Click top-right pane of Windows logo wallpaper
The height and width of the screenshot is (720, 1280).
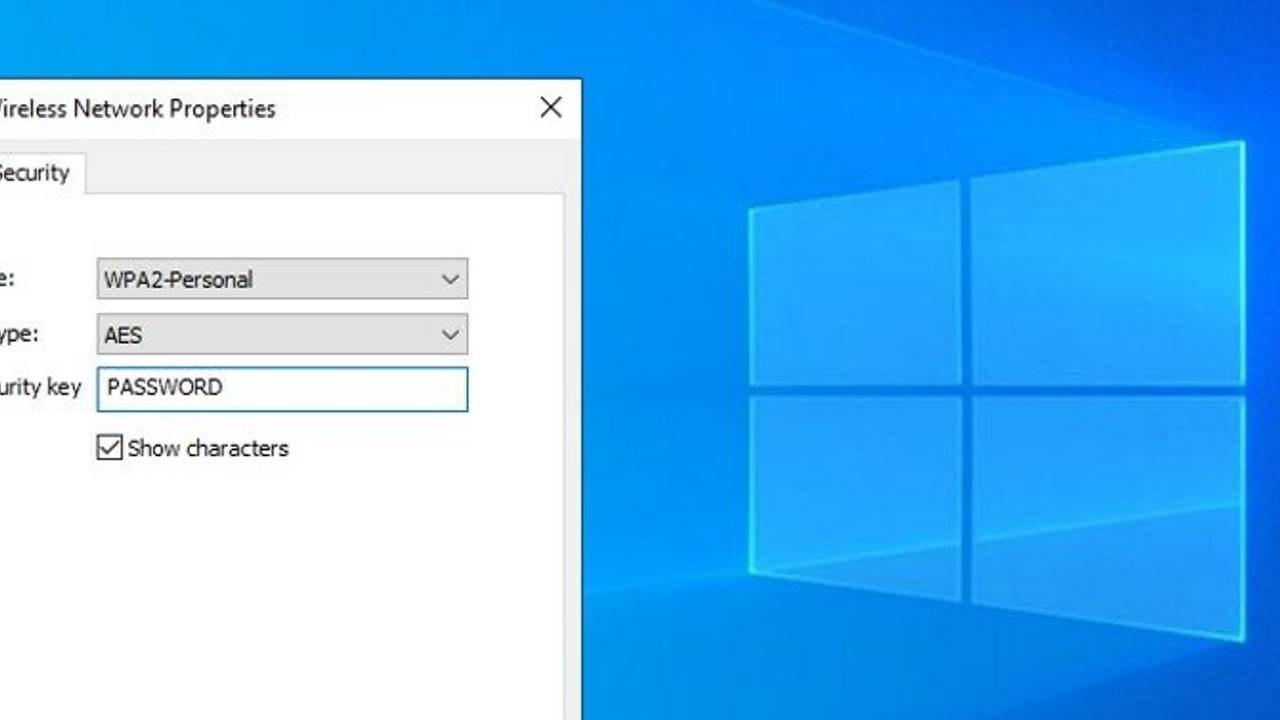[x=1107, y=267]
